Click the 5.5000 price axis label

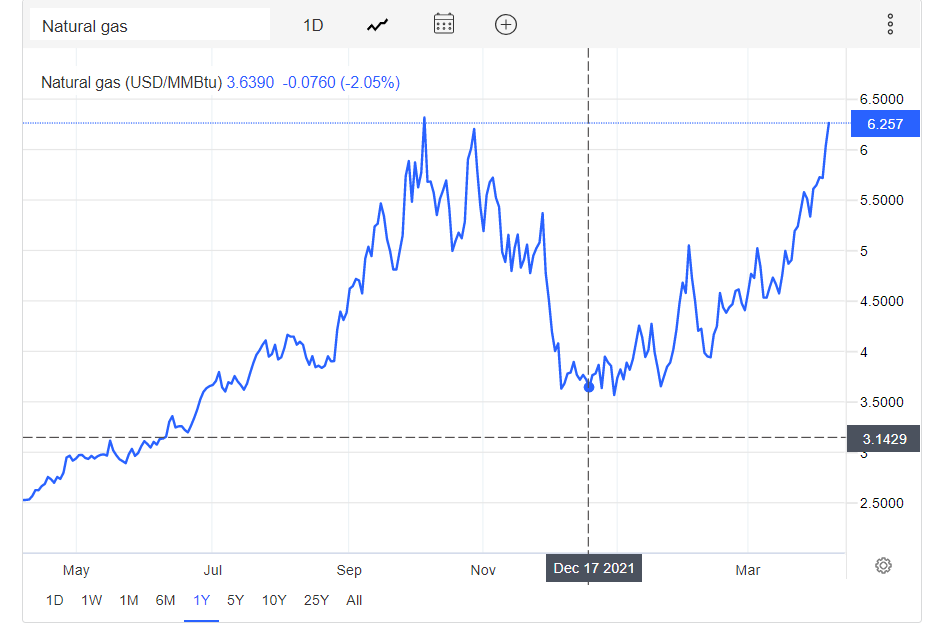[881, 200]
